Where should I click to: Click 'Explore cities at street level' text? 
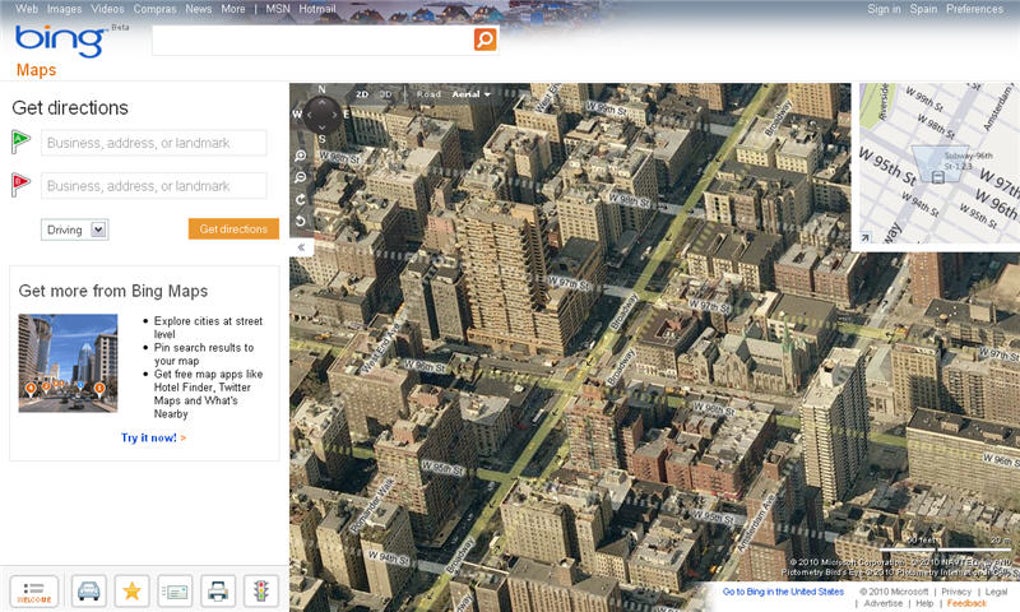point(208,327)
